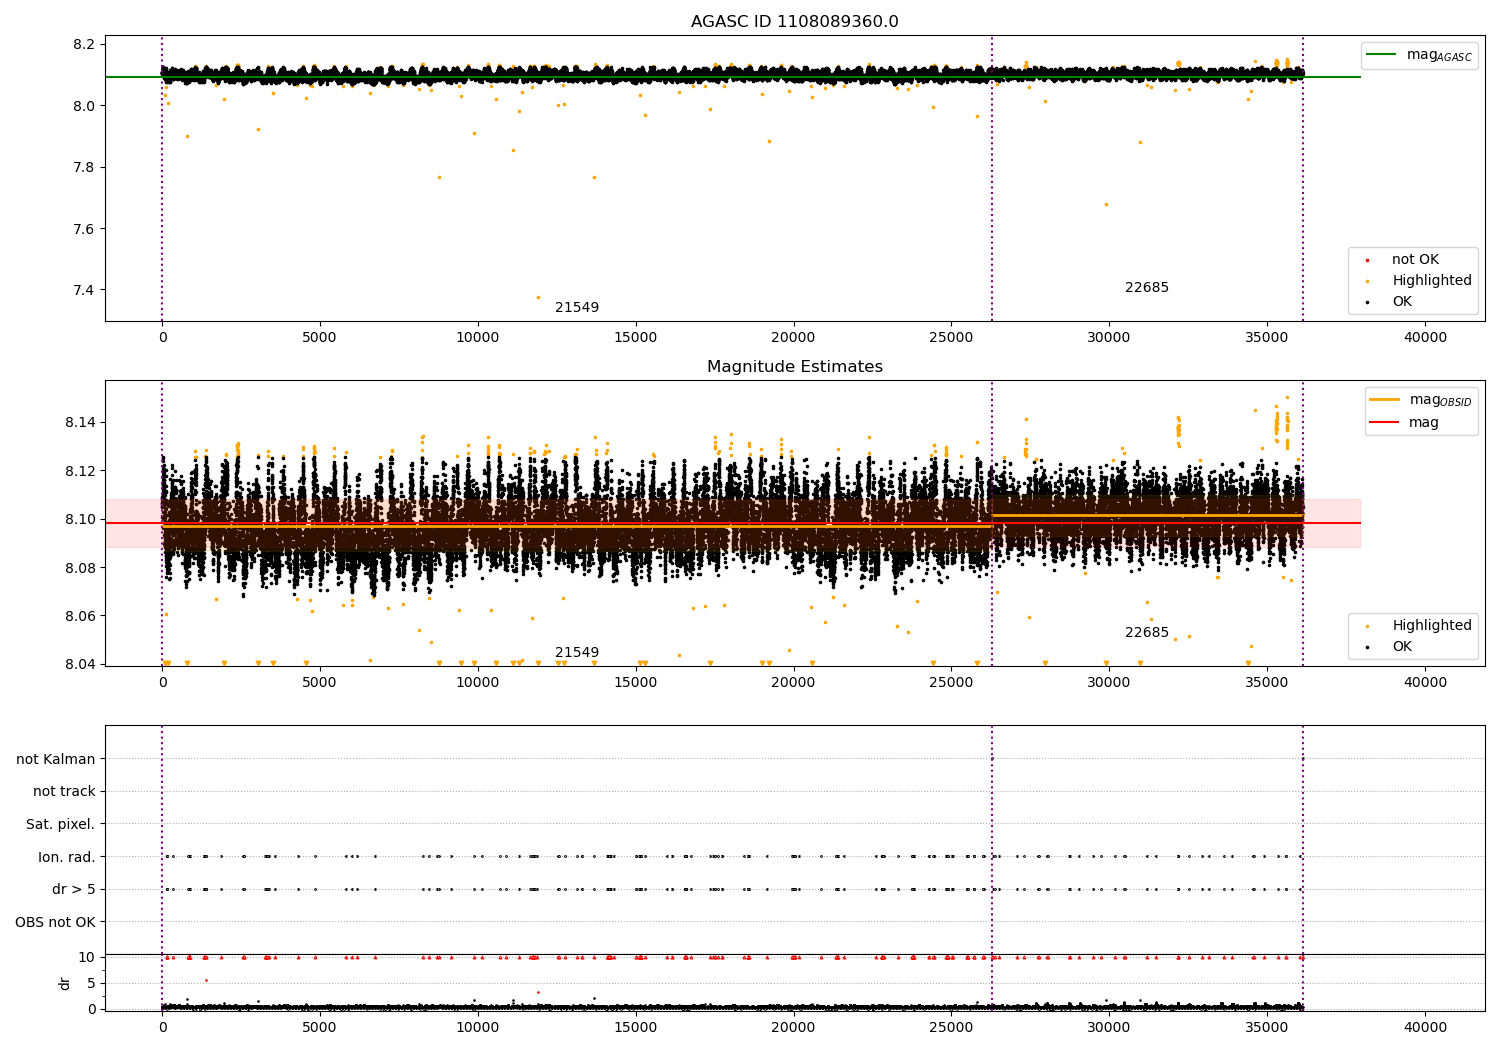1500x1050 pixels.
Task: Select the "not OK" legend entry
Action: [1415, 260]
